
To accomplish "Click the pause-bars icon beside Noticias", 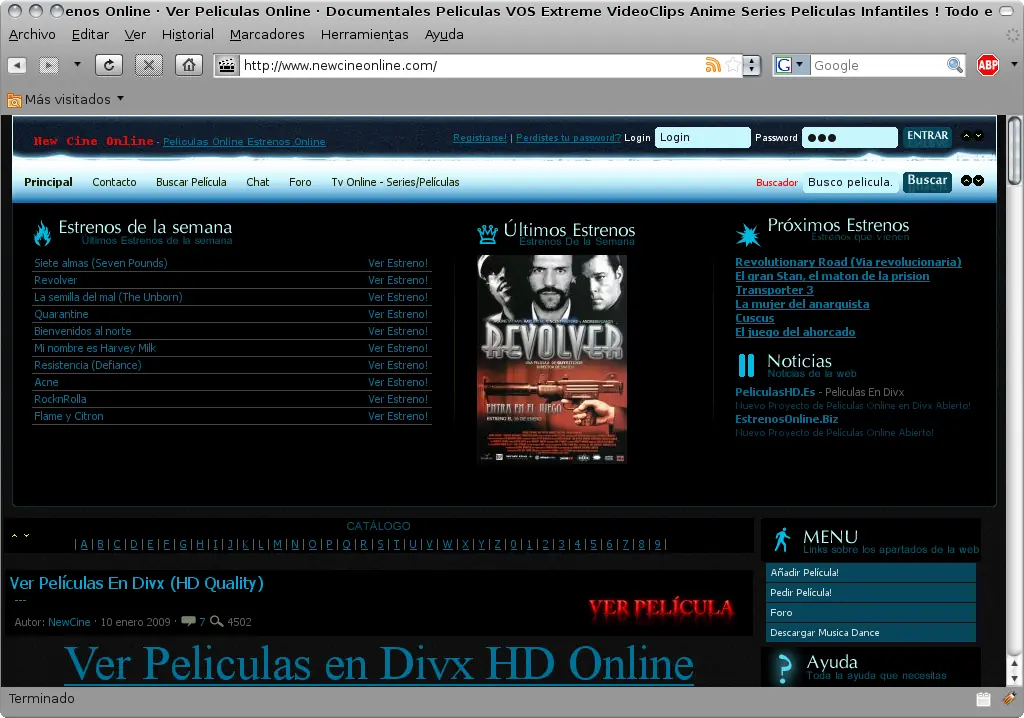I will (x=746, y=365).
